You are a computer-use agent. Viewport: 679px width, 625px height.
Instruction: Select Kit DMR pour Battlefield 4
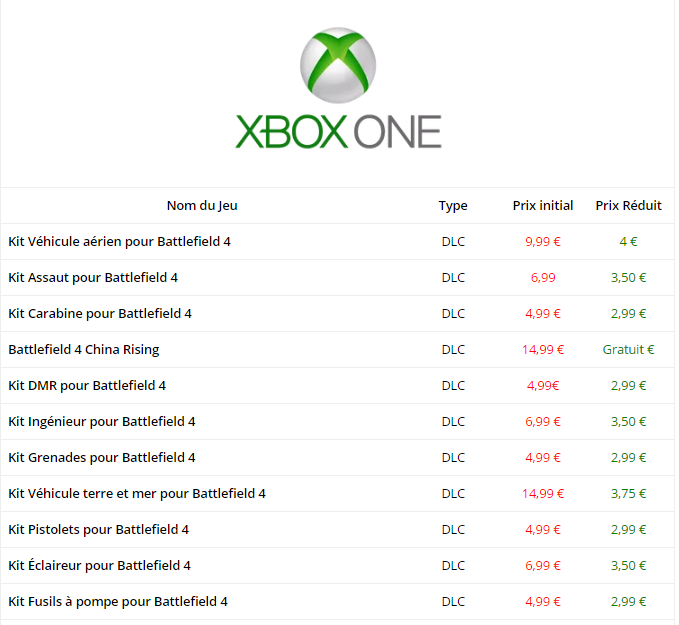point(87,385)
